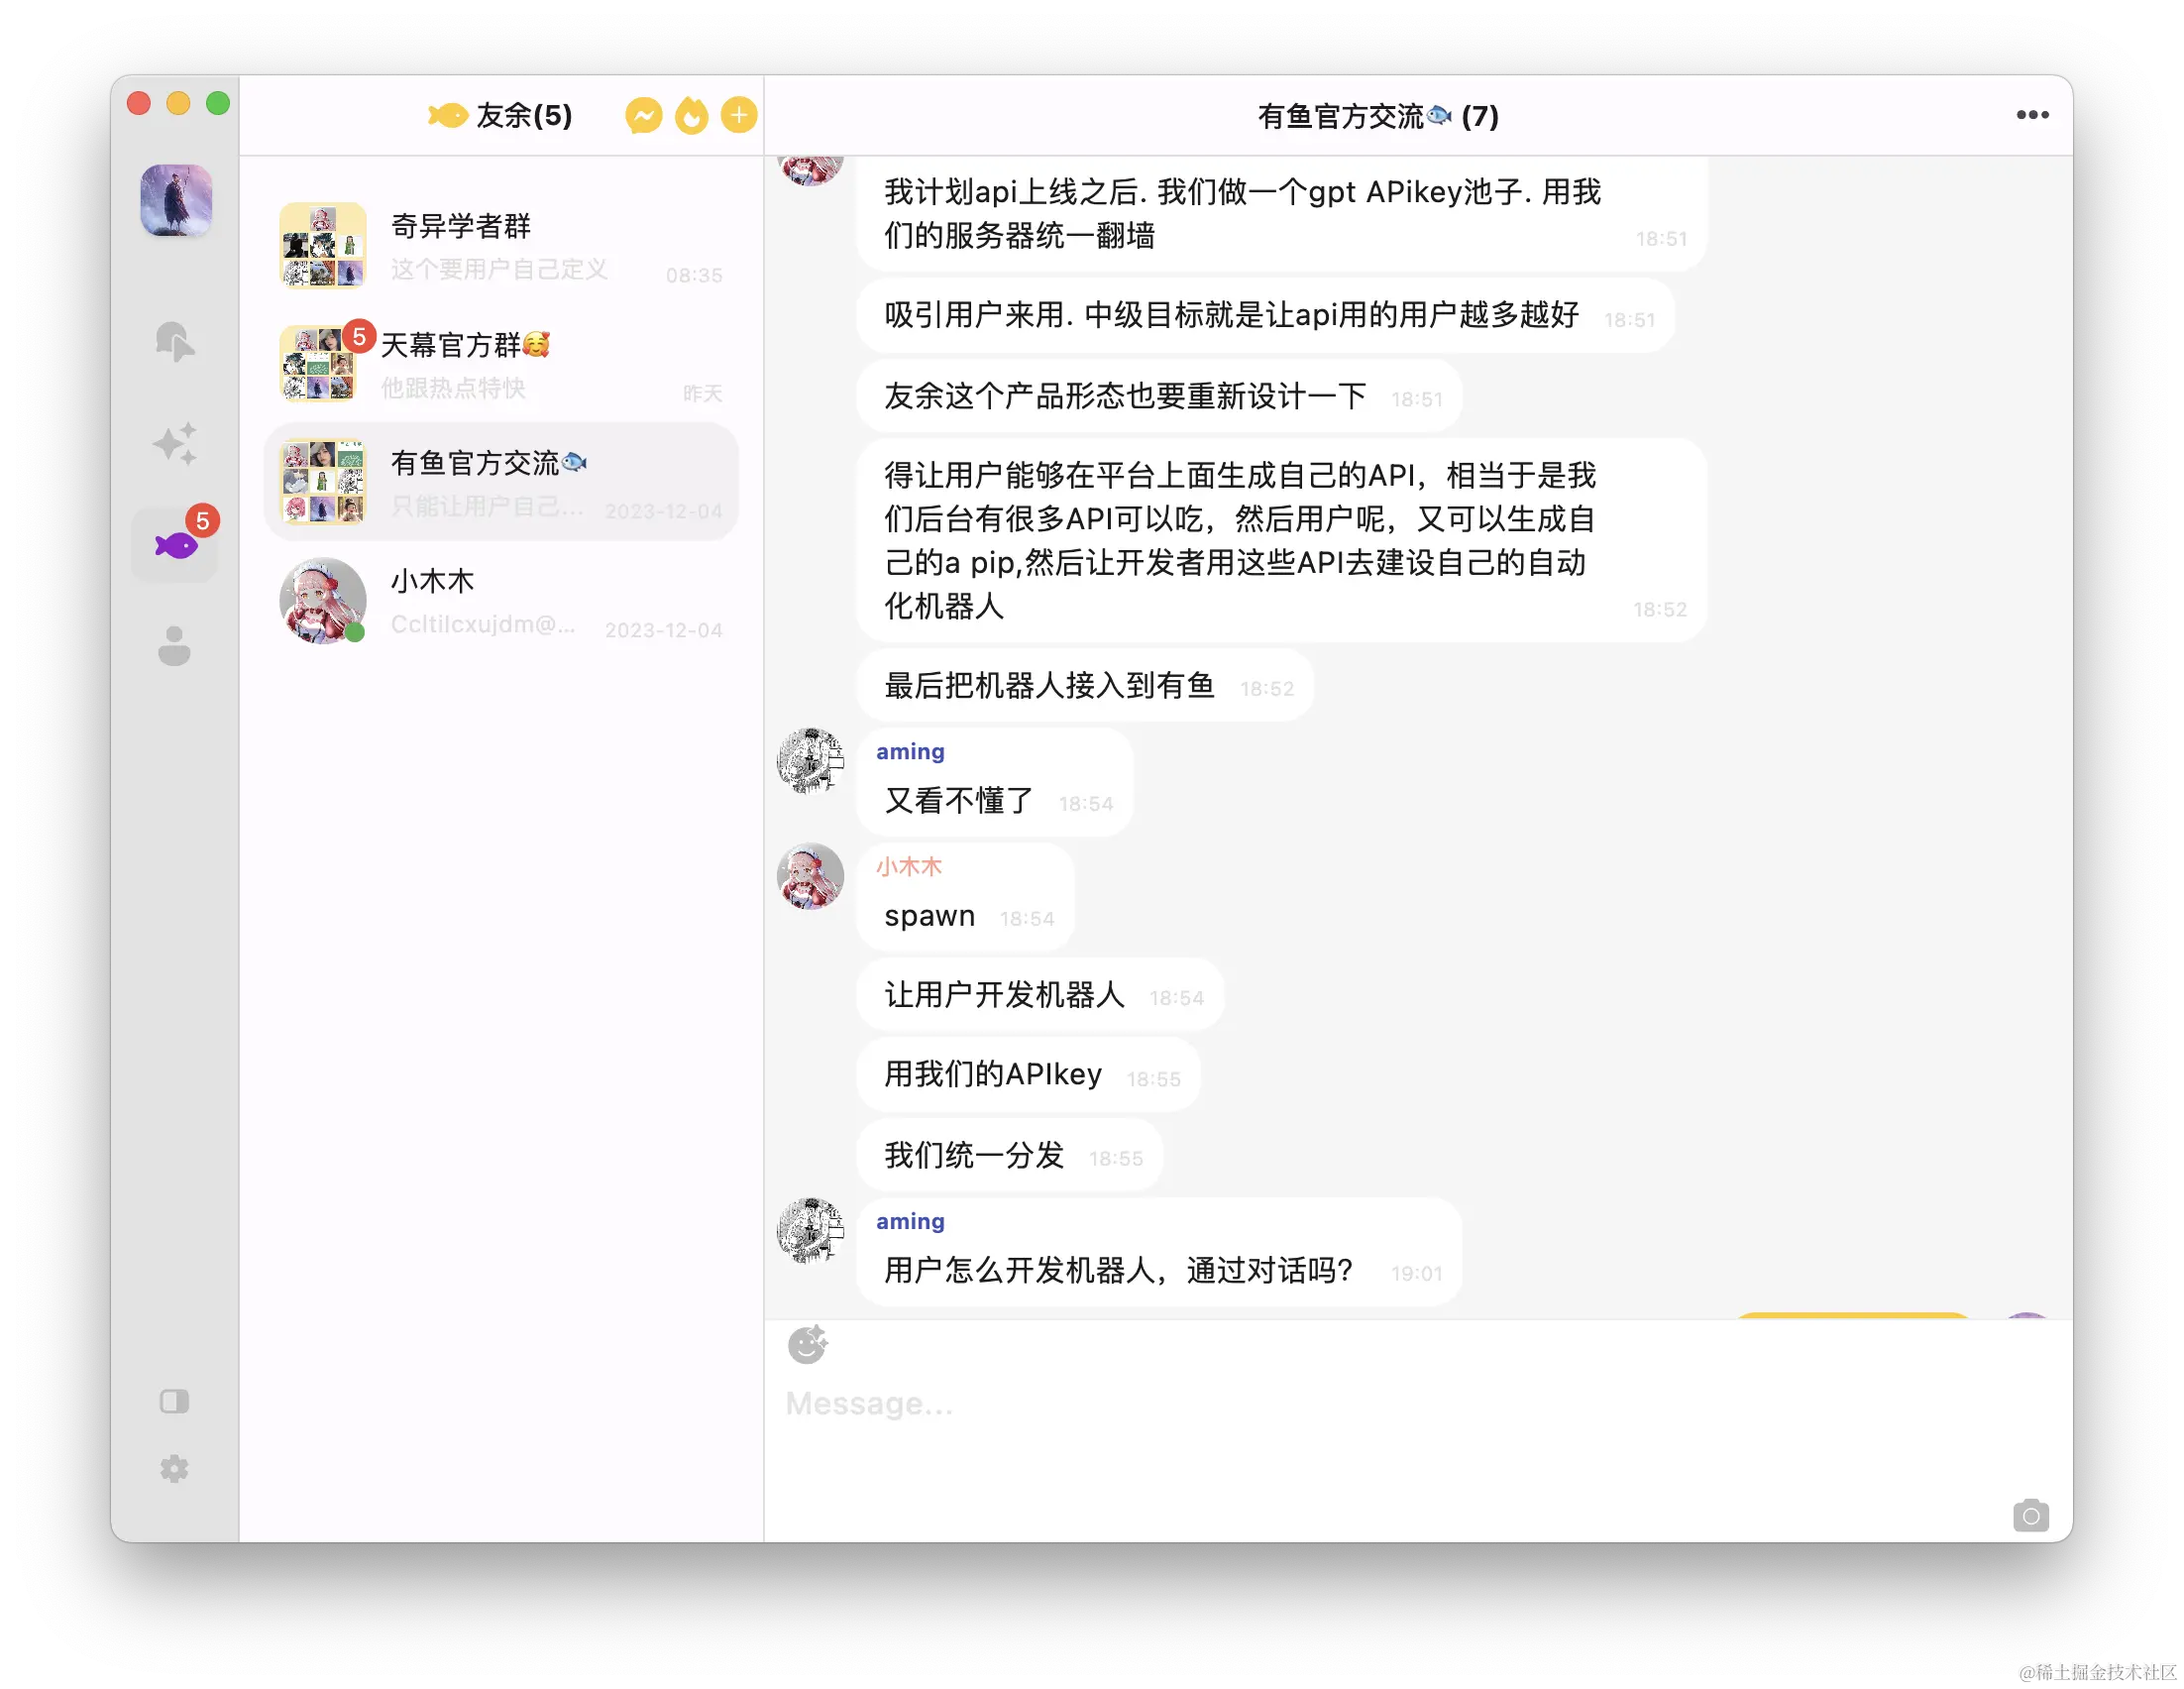
Task: Select the 小木木 direct chat
Action: pyautogui.click(x=501, y=601)
